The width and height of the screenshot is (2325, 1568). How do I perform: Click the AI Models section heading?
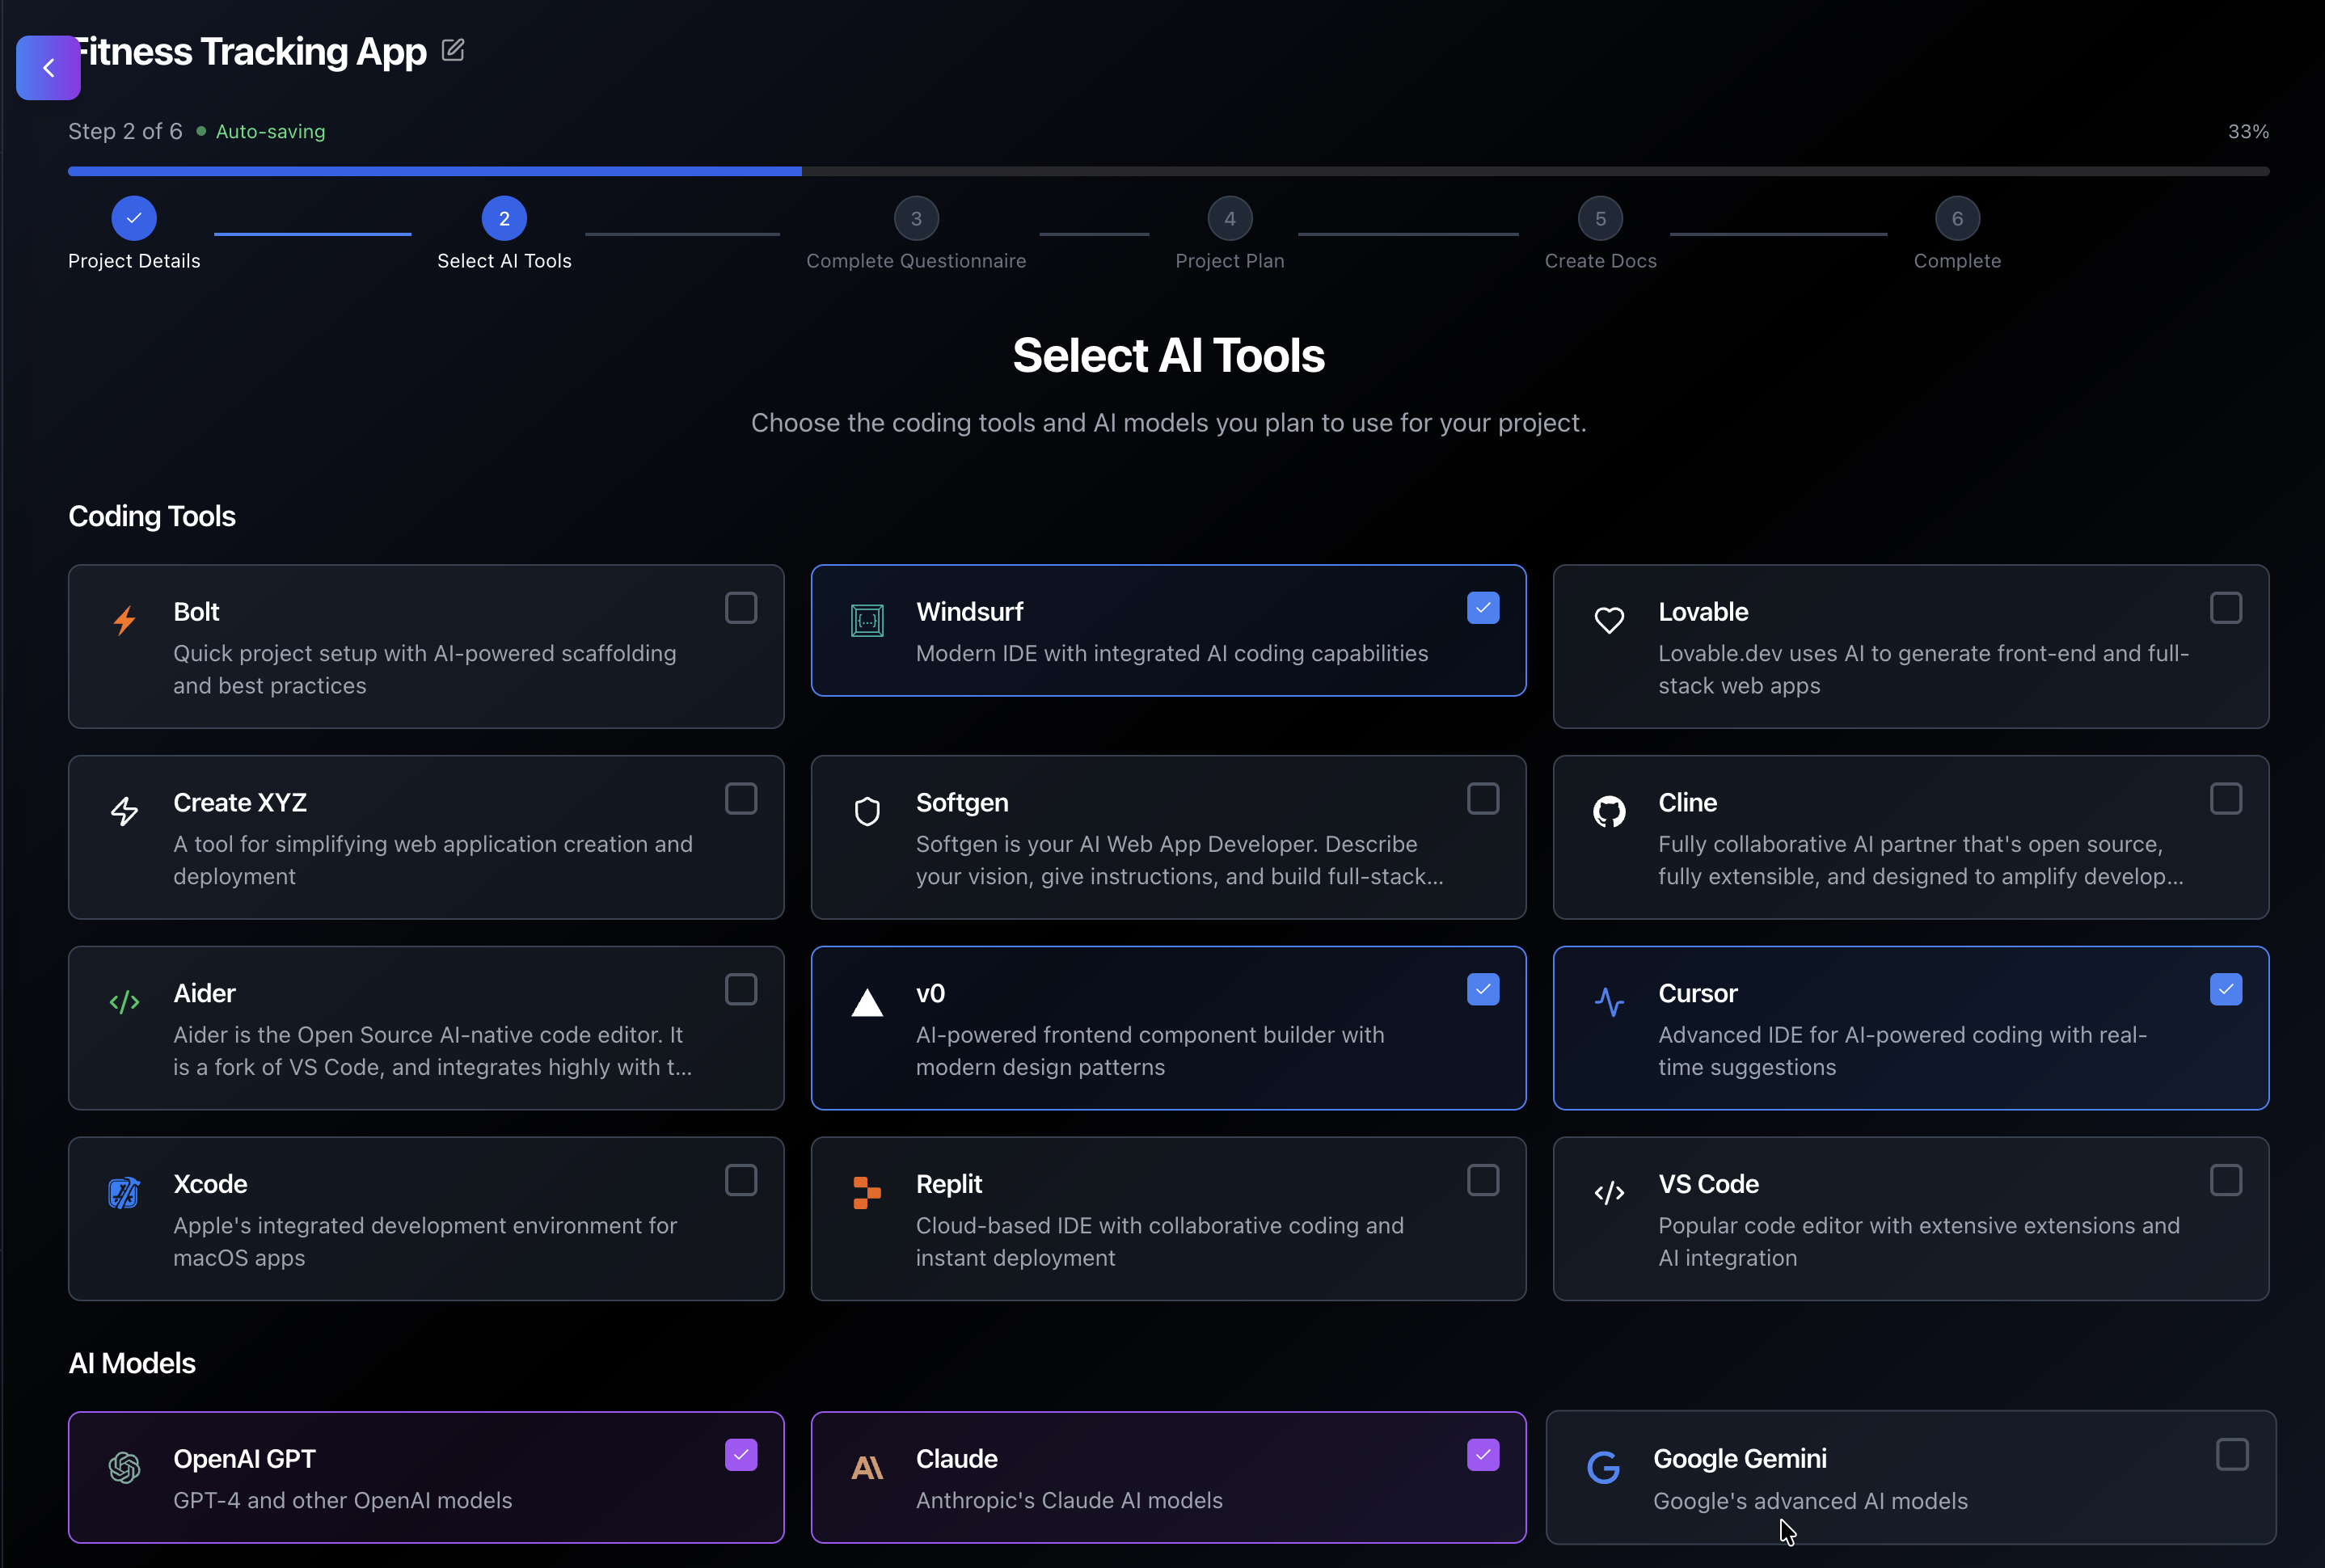[132, 1363]
